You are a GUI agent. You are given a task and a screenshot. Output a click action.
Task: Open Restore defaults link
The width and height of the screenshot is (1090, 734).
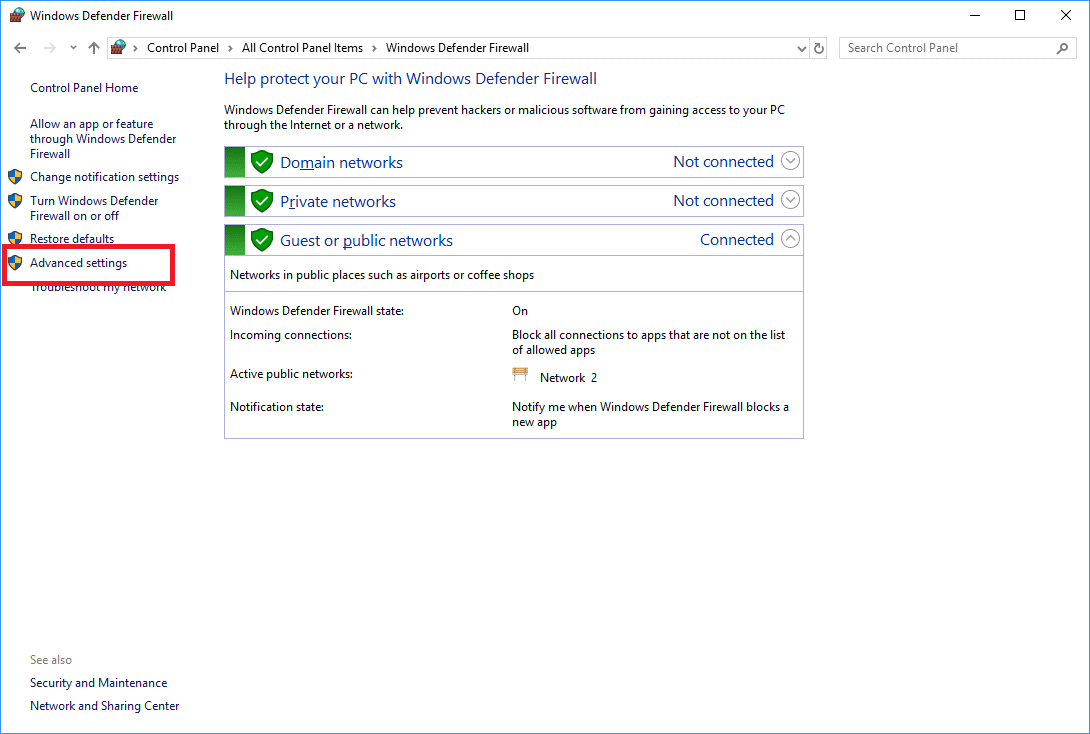click(72, 238)
